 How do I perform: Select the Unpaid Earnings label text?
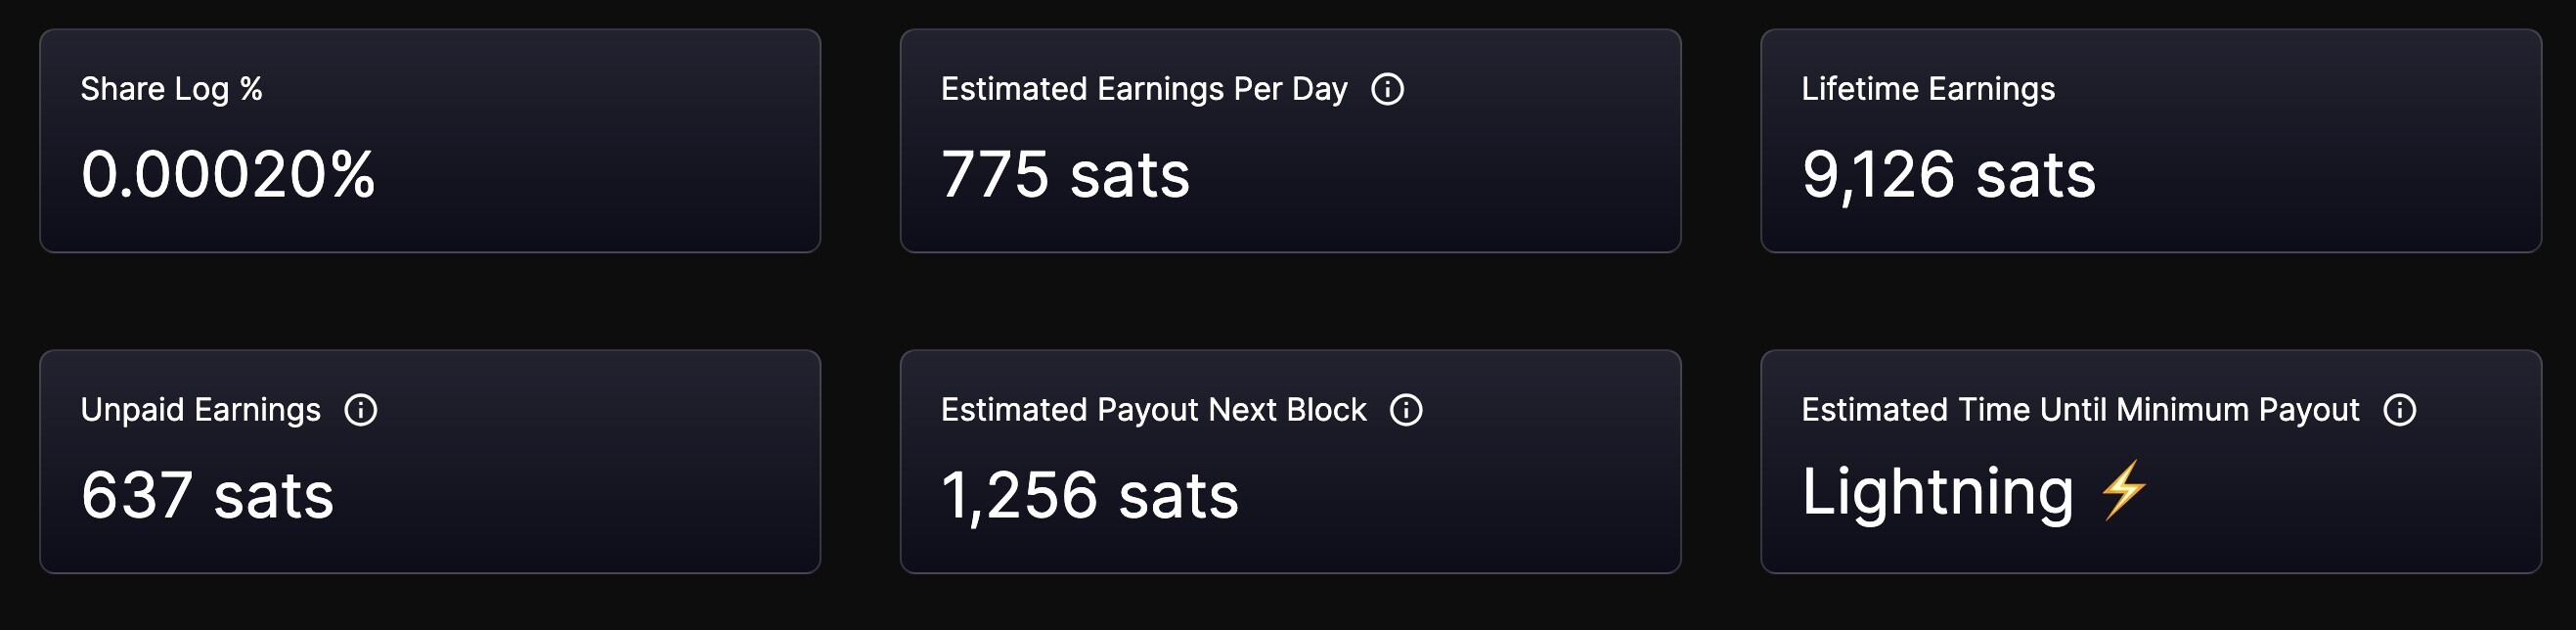pyautogui.click(x=201, y=410)
